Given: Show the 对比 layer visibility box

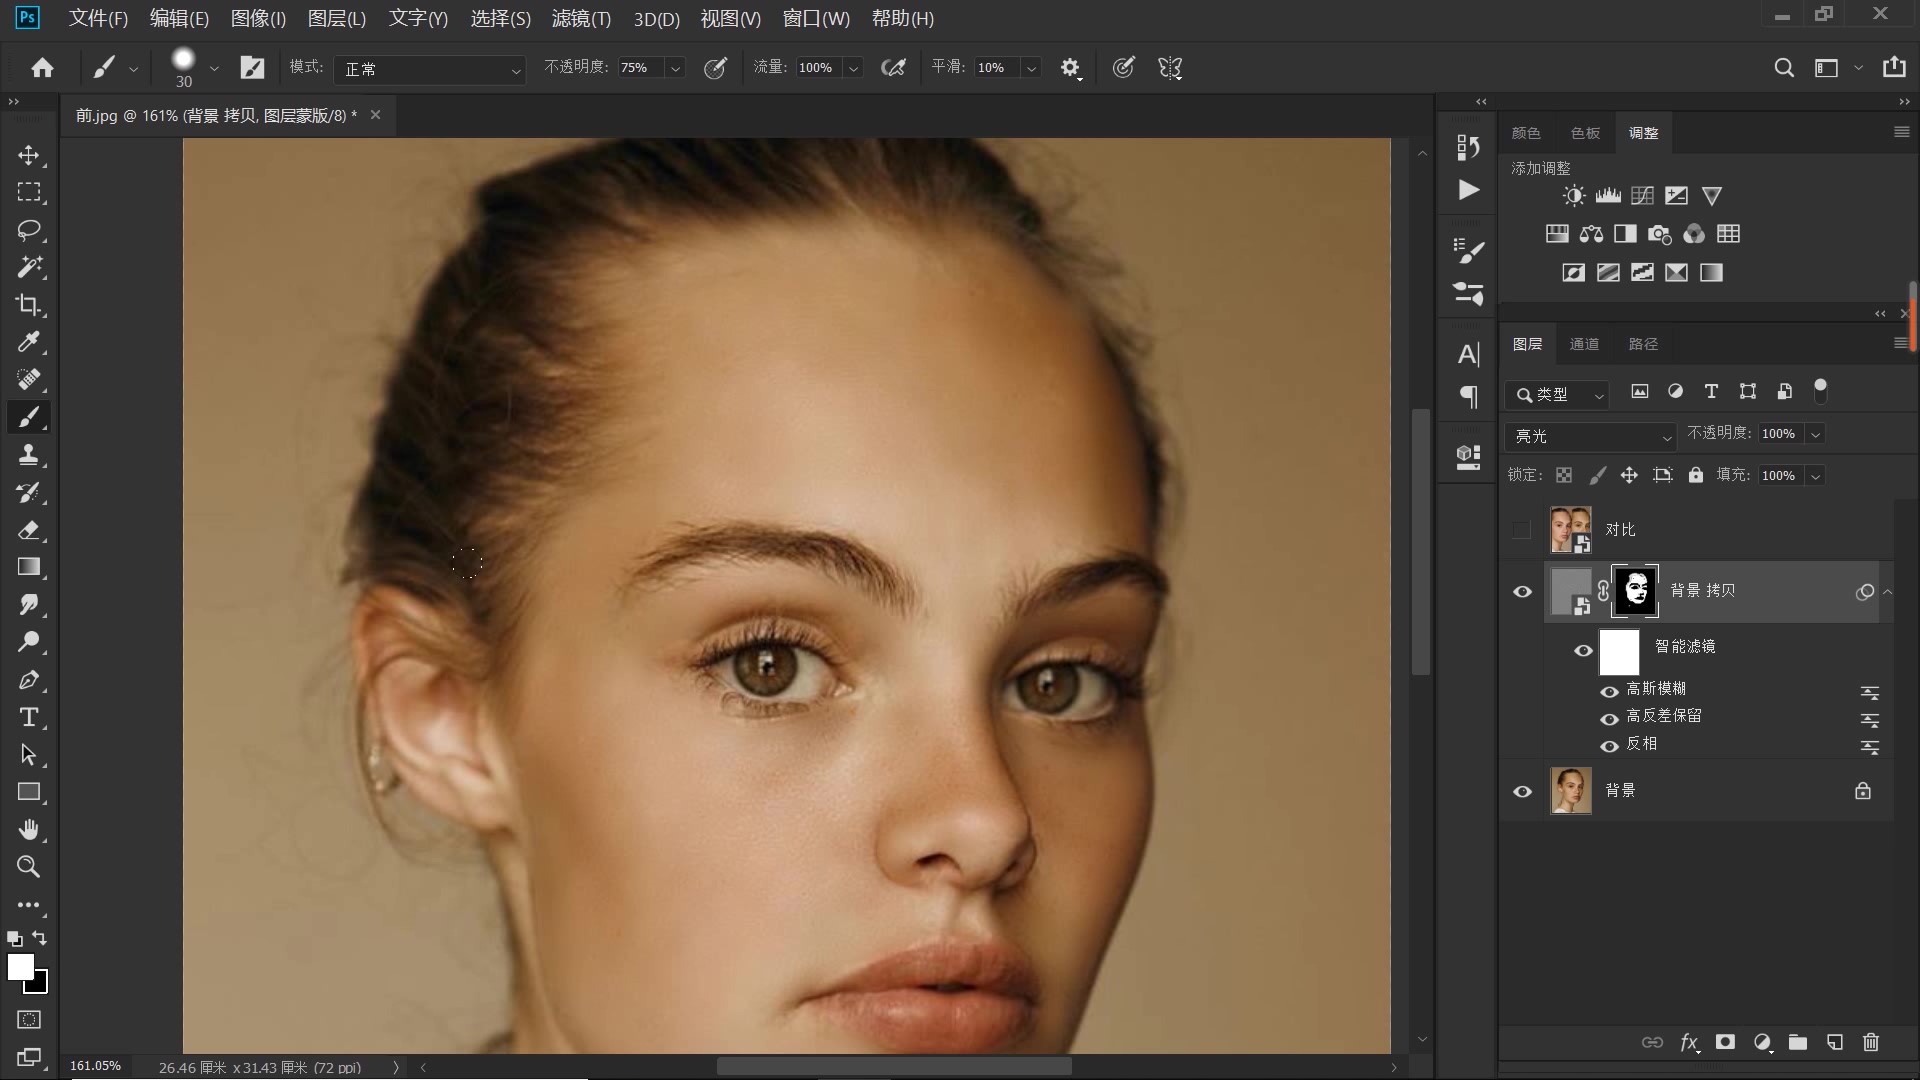Looking at the screenshot, I should click(1522, 530).
